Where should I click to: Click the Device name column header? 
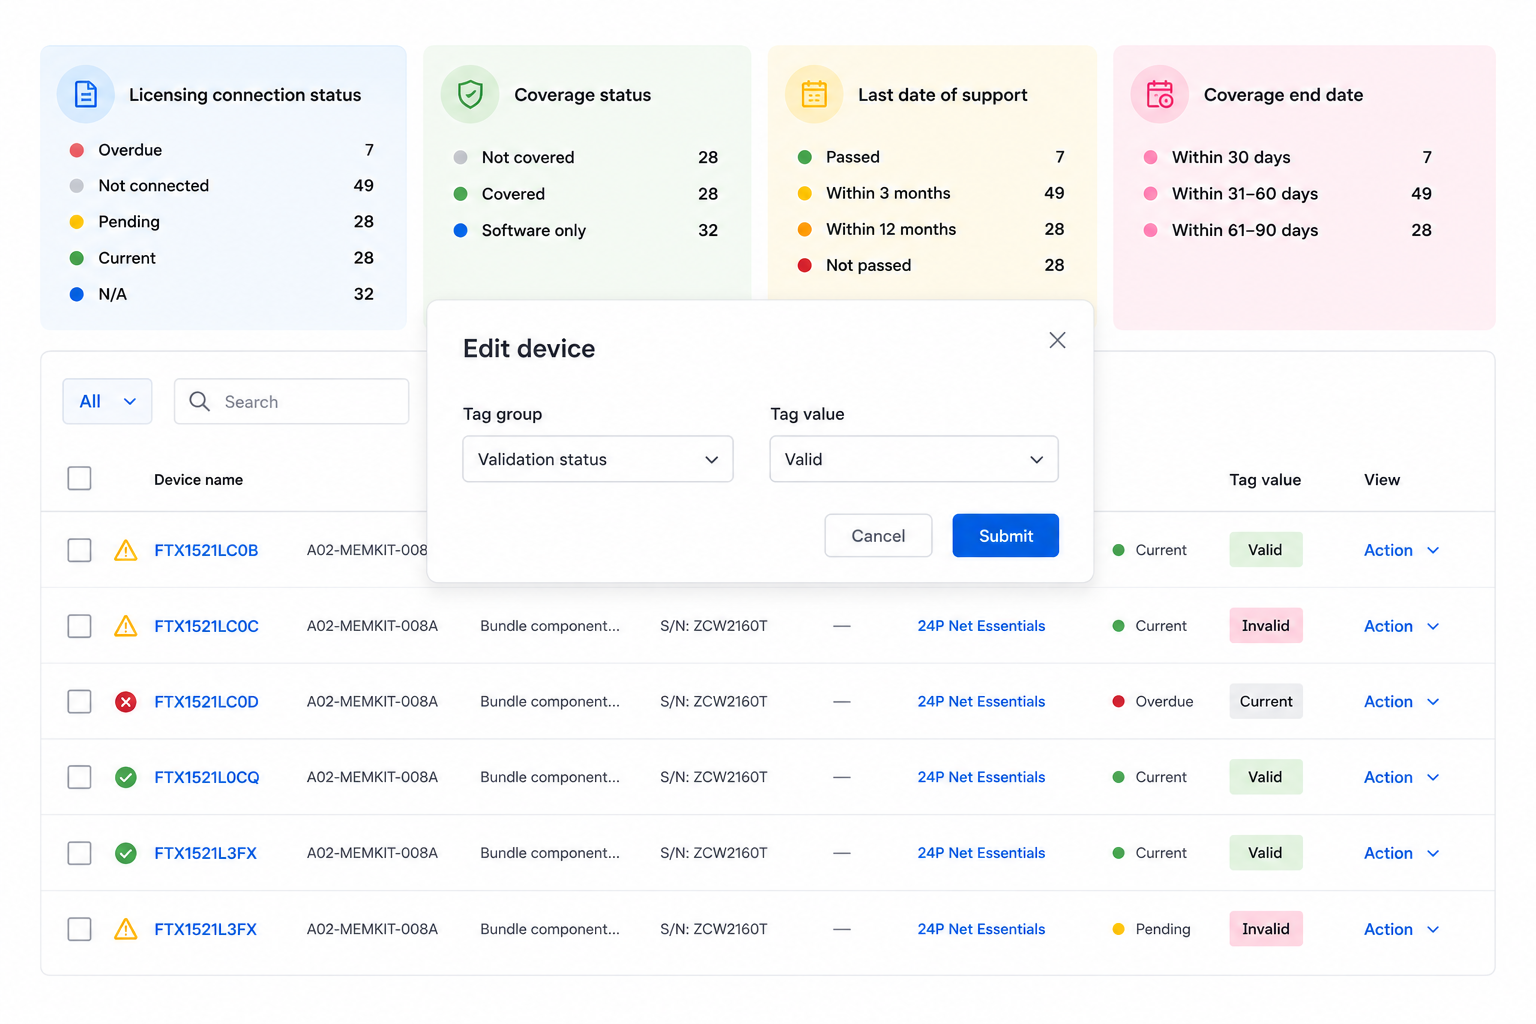tap(198, 480)
